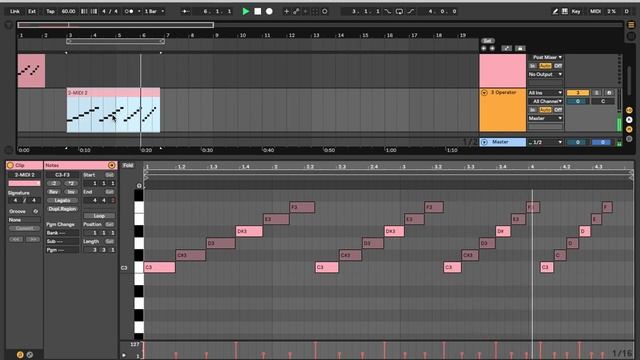Show the browser via top-right stacked icon
Image resolution: width=640 pixels, height=360 pixels.
pyautogui.click(x=631, y=25)
